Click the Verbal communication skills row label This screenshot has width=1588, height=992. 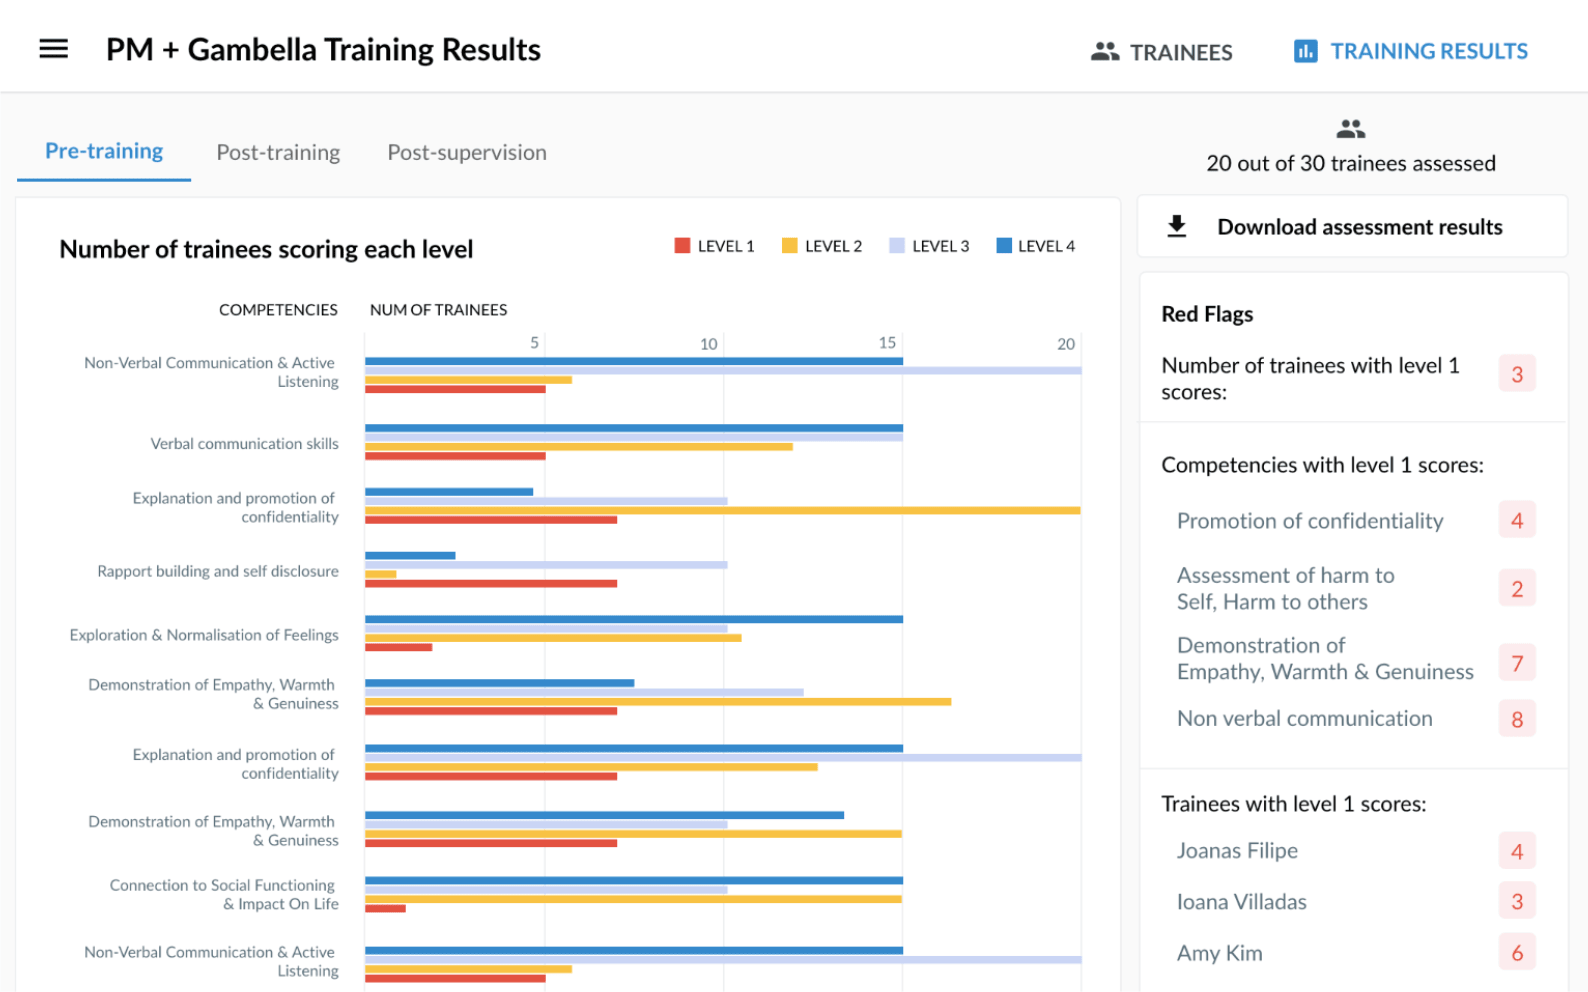tap(244, 444)
